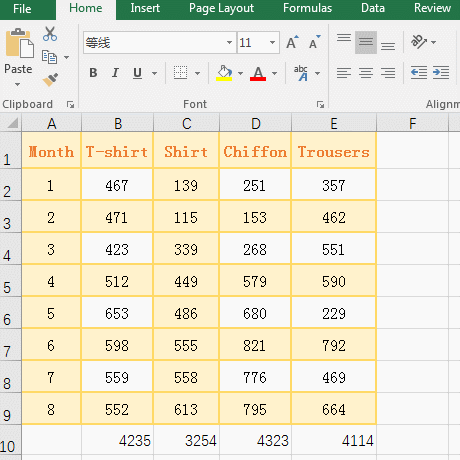Open the Clipboard dialog launcher
Image resolution: width=460 pixels, height=460 pixels.
pos(70,105)
